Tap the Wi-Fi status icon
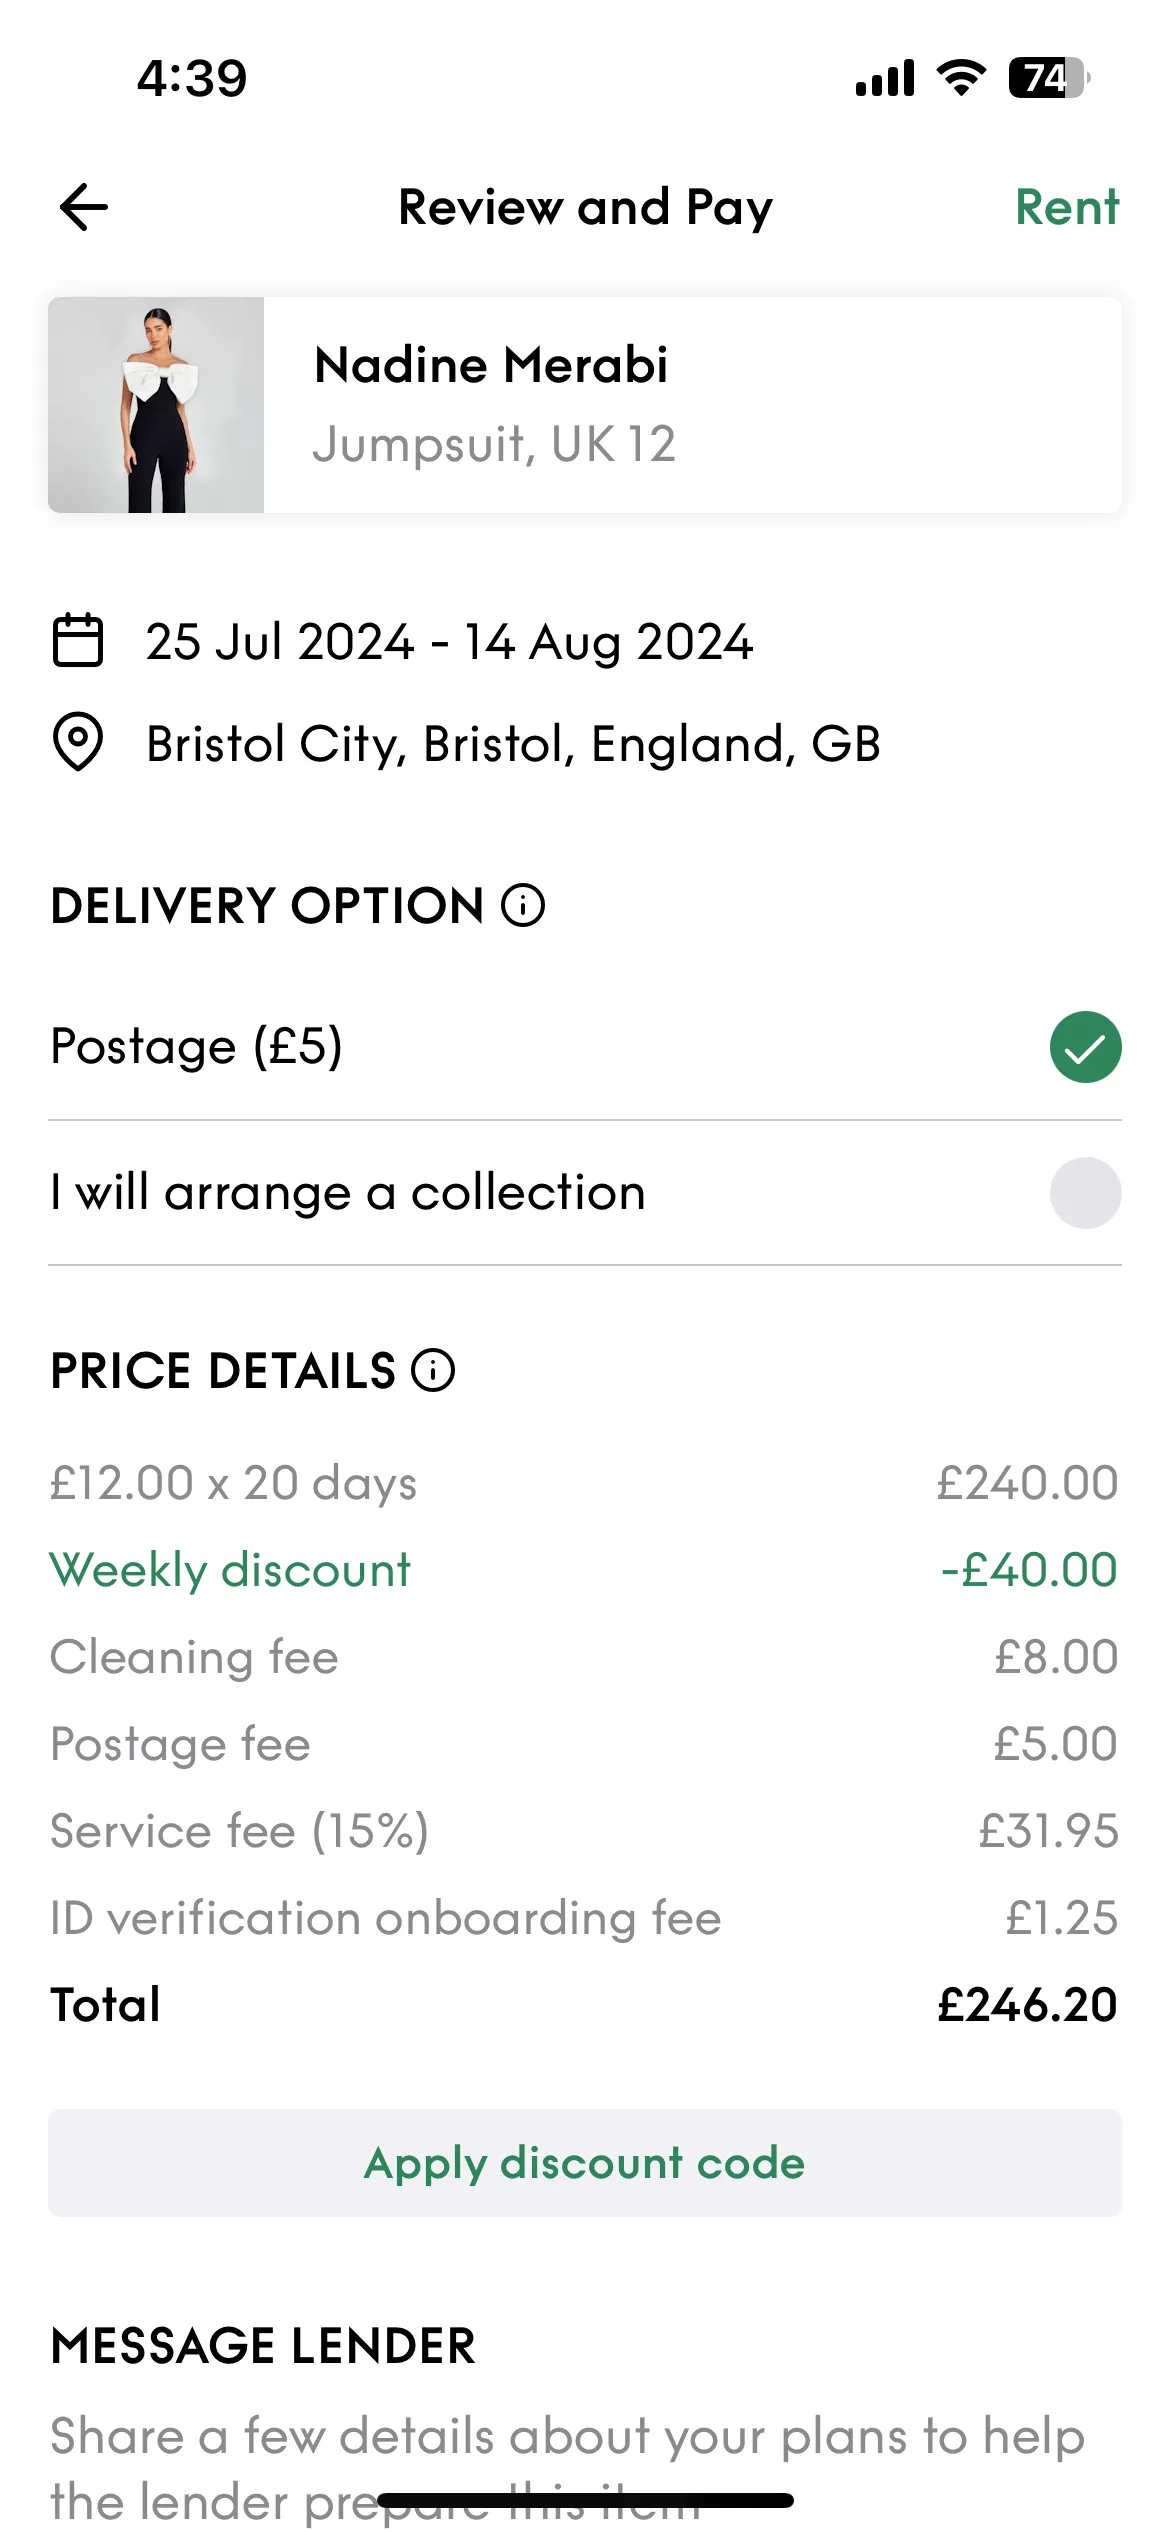Screen dimensions: 1170x2532 [961, 78]
